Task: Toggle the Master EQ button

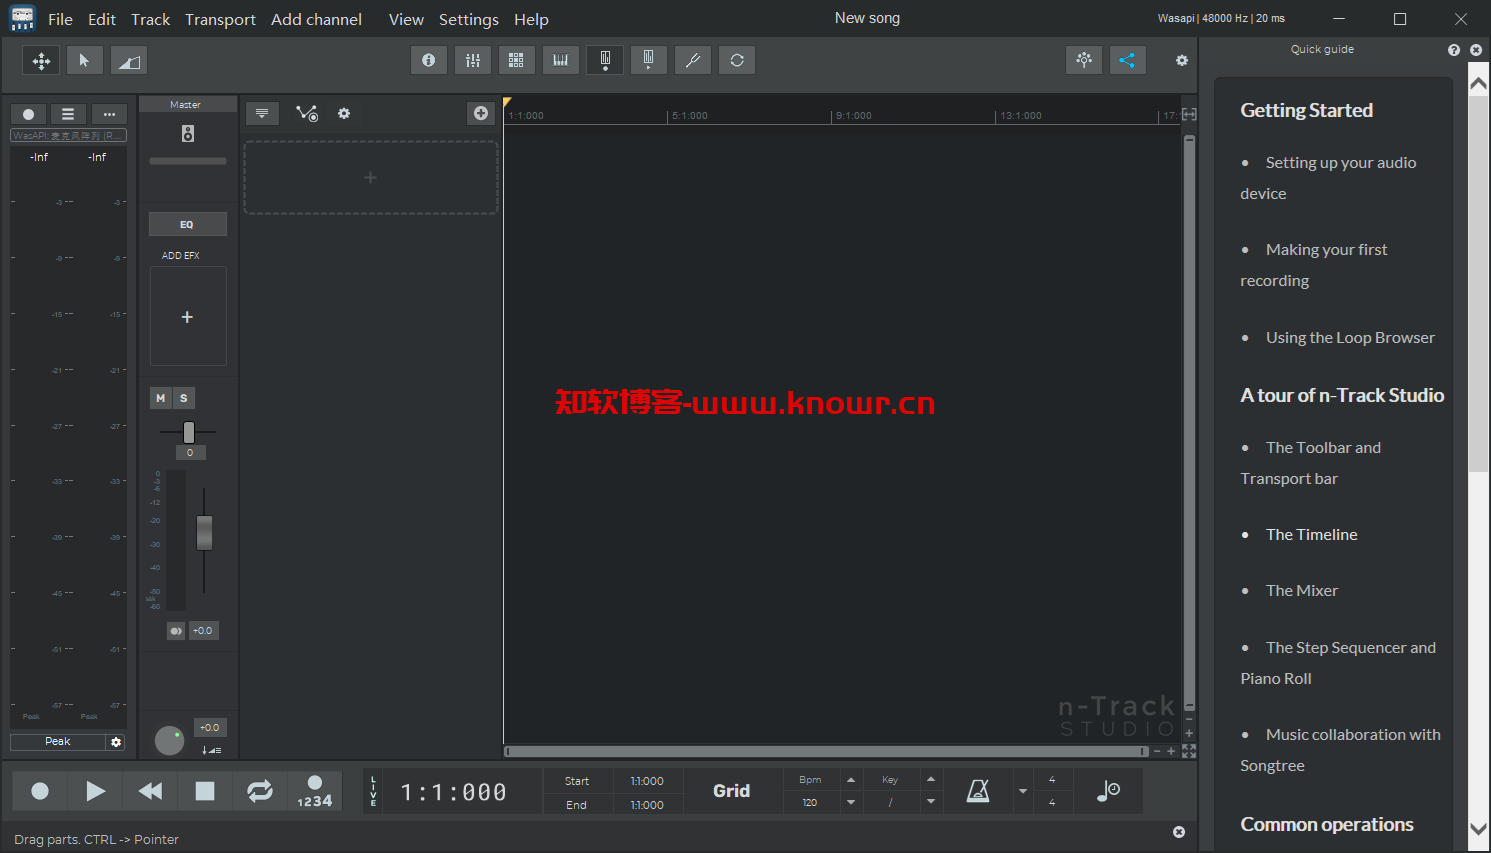Action: coord(188,225)
